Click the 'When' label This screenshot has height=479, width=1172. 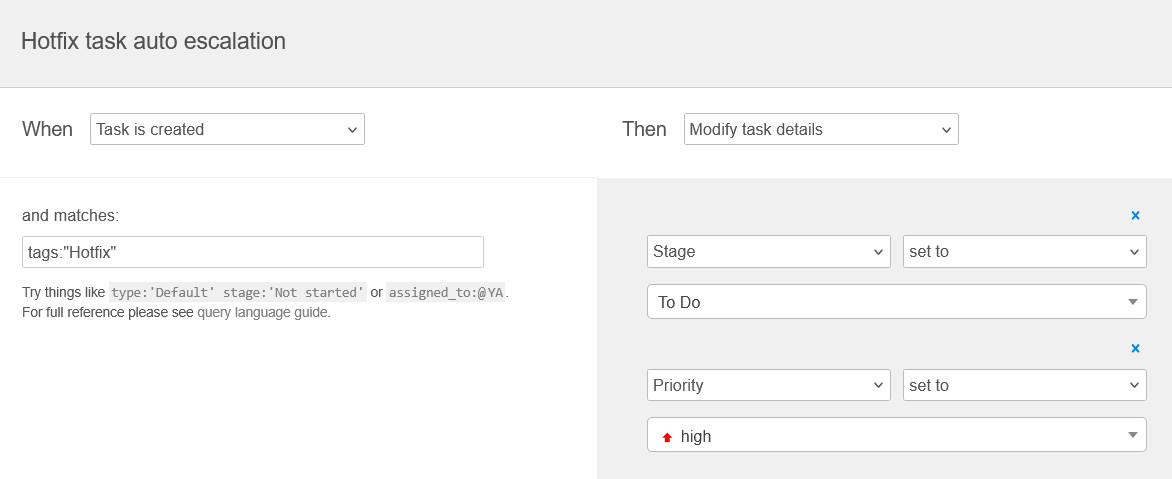tap(47, 129)
